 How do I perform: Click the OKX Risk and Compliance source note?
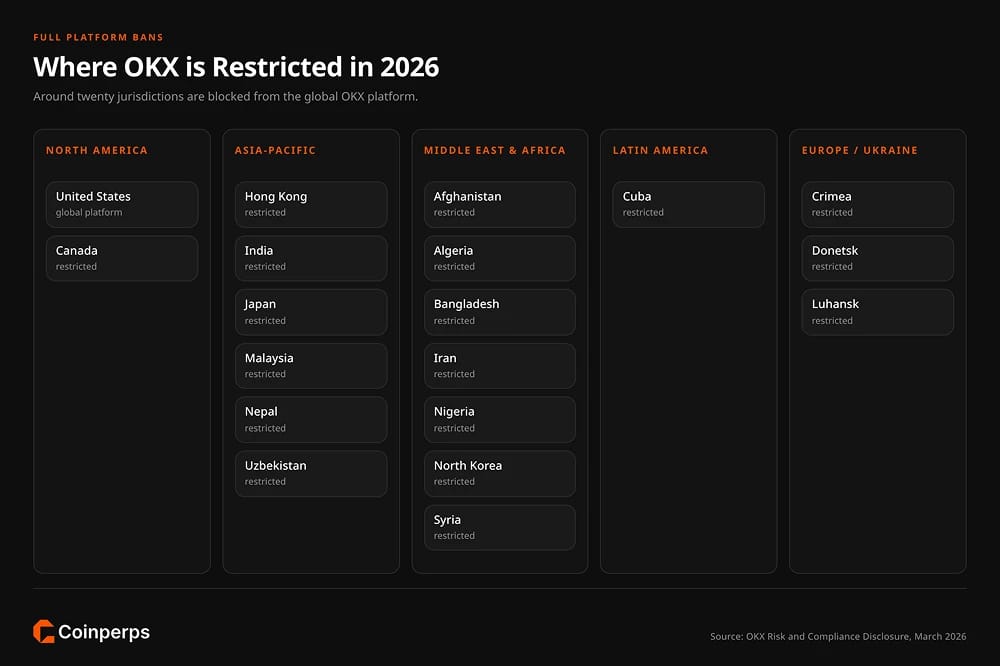[838, 636]
